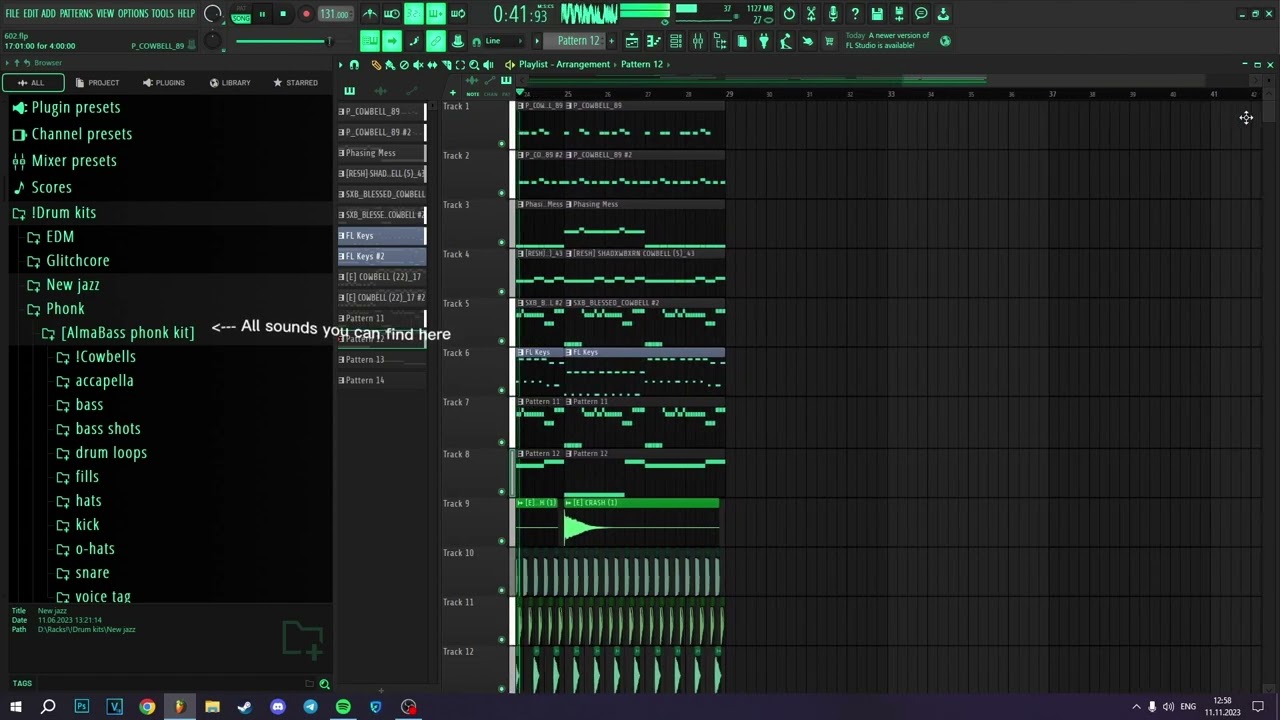Select the PLUGINS browser tab
Screen dimensions: 1280x720
click(x=163, y=83)
